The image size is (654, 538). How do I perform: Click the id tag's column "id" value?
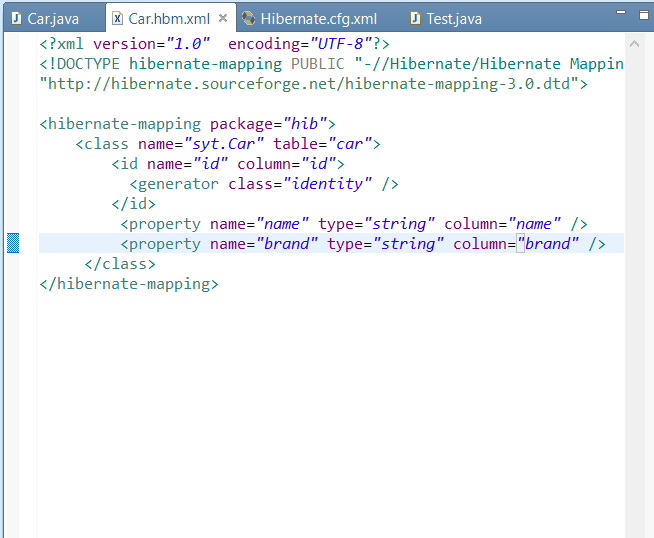coord(318,164)
